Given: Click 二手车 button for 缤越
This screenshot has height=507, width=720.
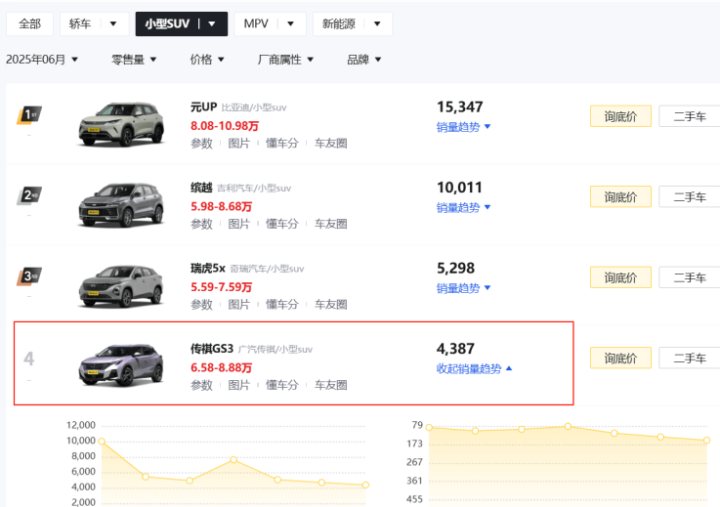Looking at the screenshot, I should coord(689,197).
